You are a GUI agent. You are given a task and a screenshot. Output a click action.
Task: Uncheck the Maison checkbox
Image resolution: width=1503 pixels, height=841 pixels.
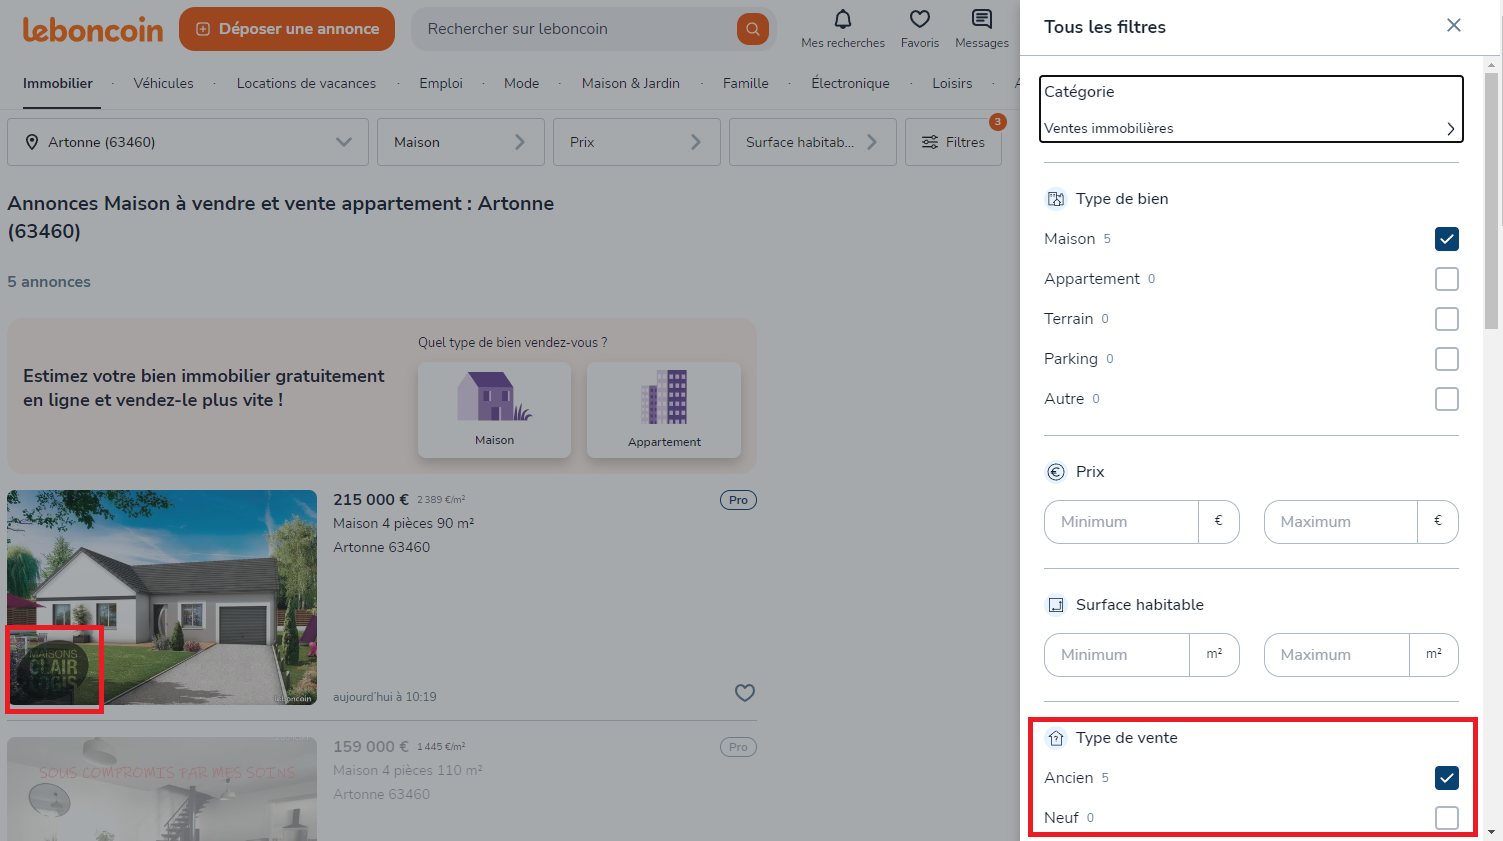pyautogui.click(x=1447, y=239)
